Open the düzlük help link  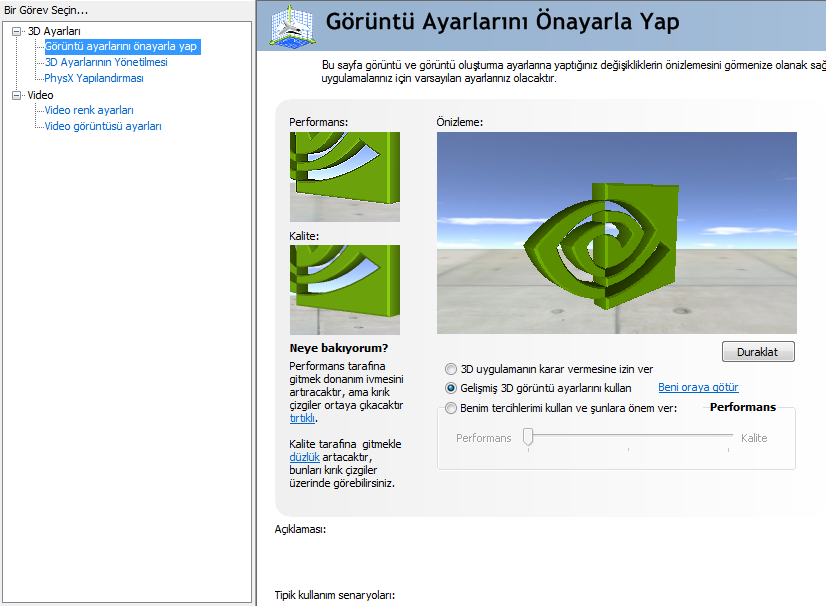[304, 457]
